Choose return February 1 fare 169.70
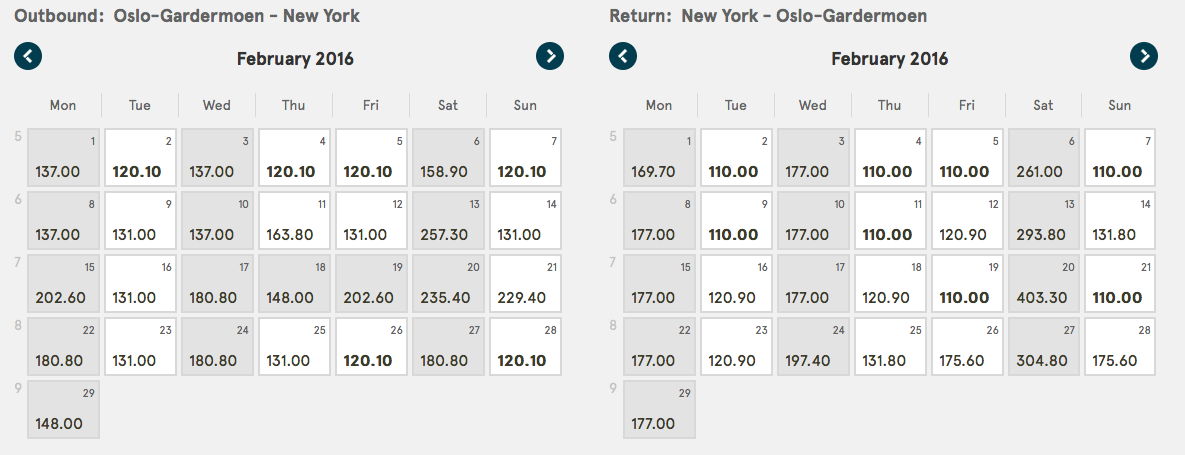This screenshot has width=1185, height=455. (660, 157)
